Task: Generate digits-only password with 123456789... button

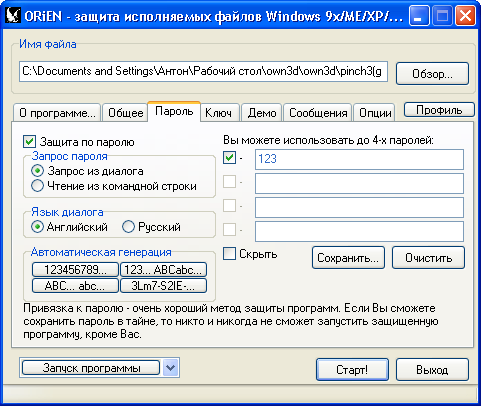Action: pos(75,269)
